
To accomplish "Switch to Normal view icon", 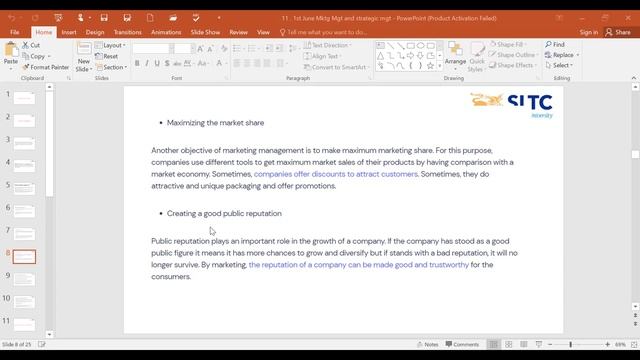I will point(493,344).
